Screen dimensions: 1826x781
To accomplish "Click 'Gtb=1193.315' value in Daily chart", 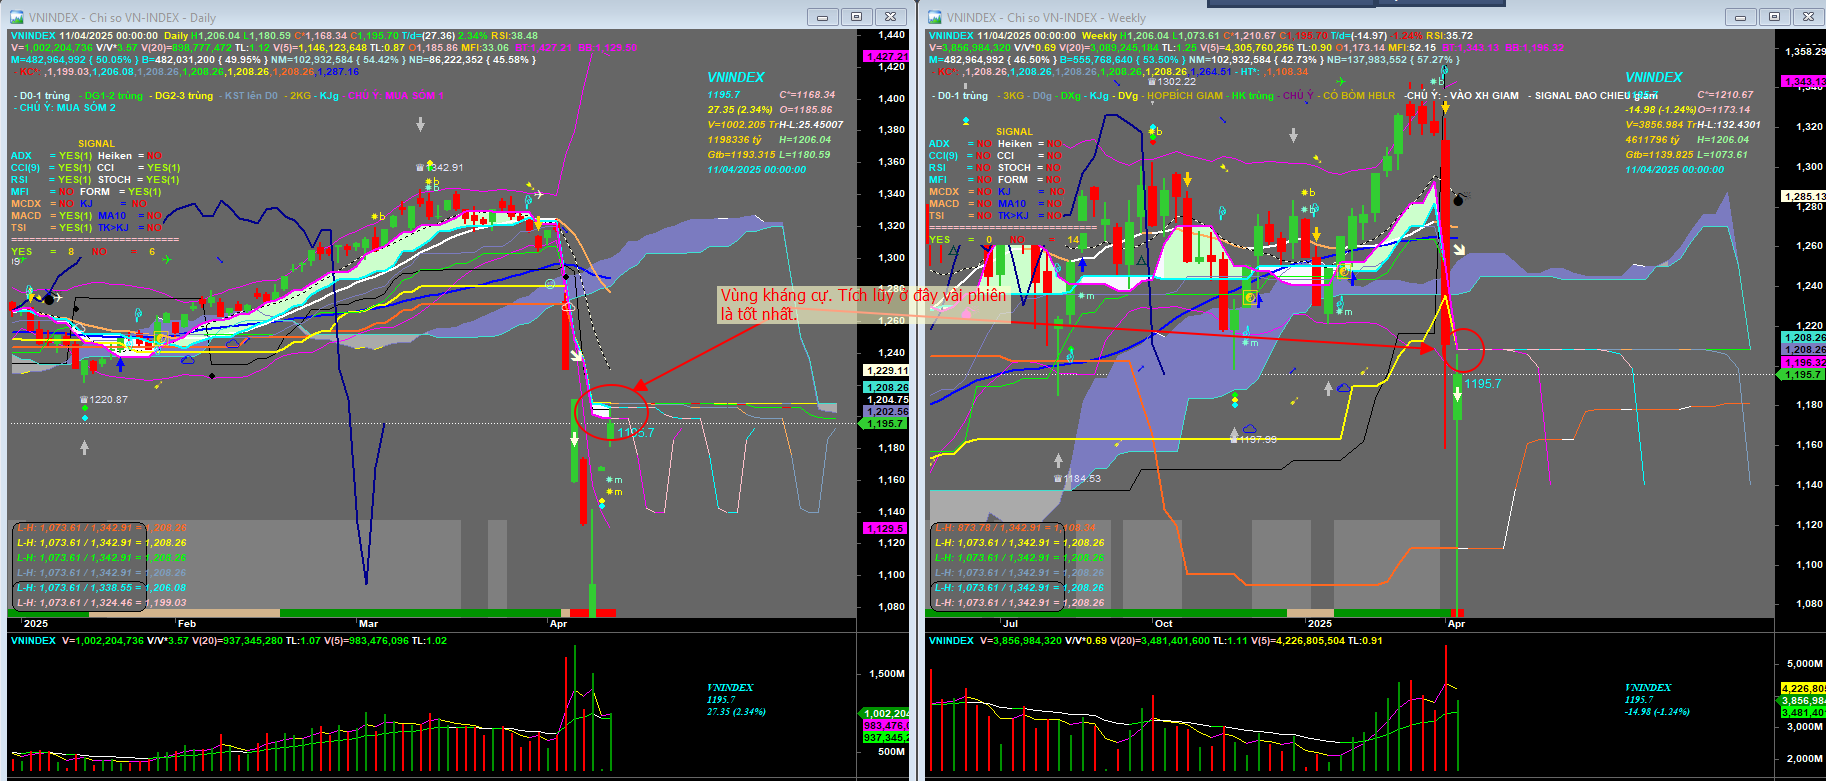I will 741,155.
